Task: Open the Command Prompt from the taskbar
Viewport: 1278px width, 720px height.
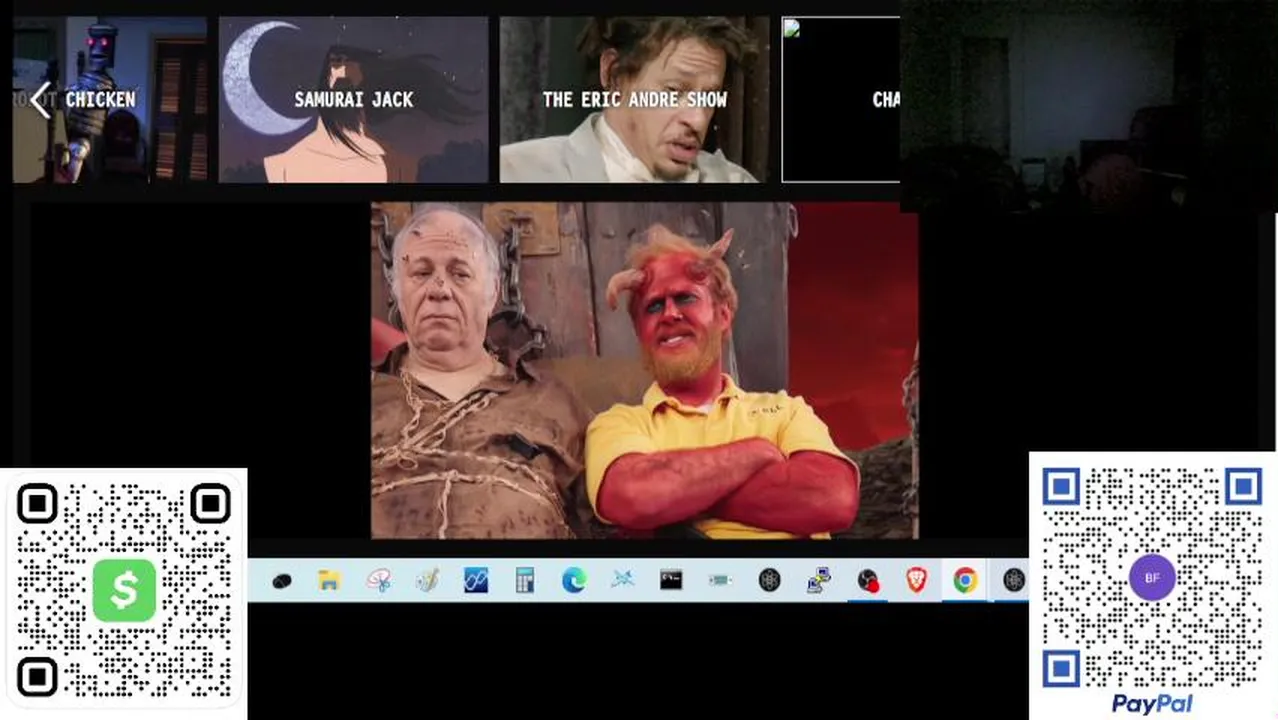Action: [x=671, y=580]
